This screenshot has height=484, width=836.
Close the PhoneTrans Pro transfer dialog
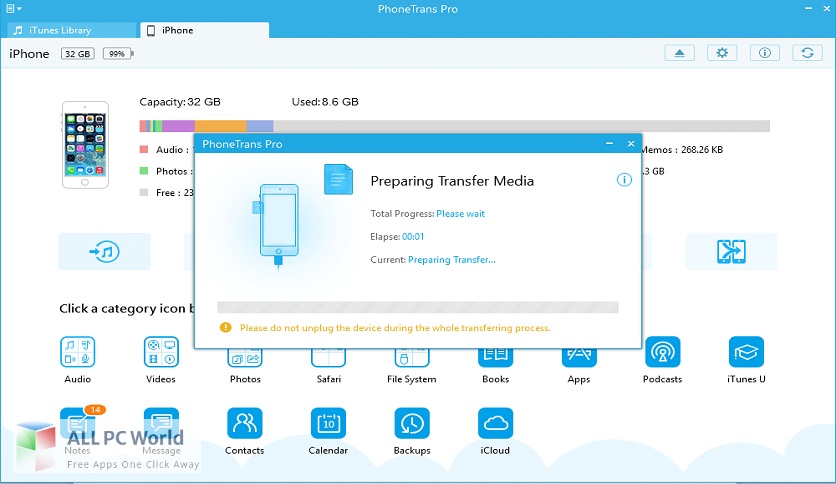[631, 143]
